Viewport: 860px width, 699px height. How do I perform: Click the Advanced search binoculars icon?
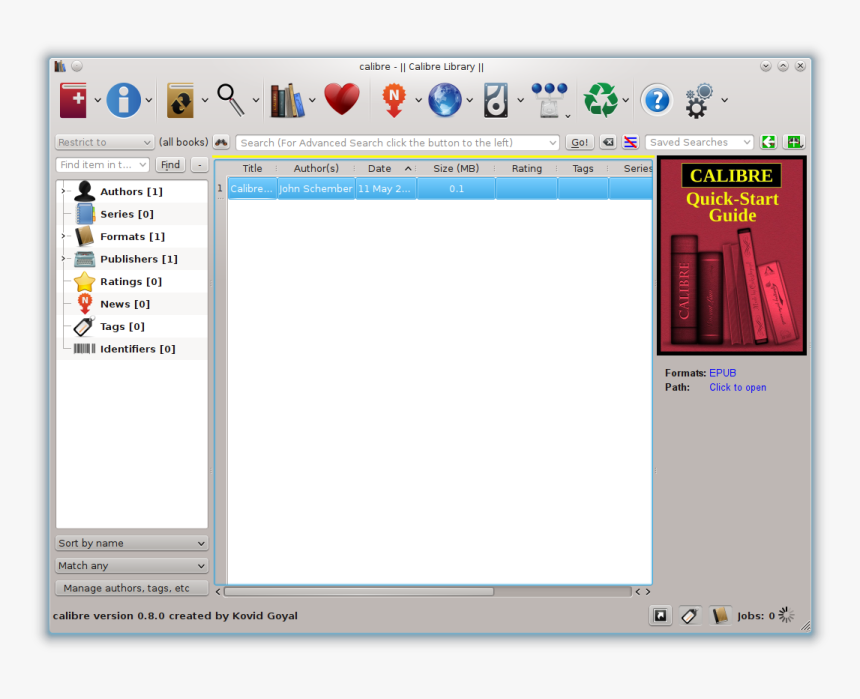pyautogui.click(x=221, y=143)
